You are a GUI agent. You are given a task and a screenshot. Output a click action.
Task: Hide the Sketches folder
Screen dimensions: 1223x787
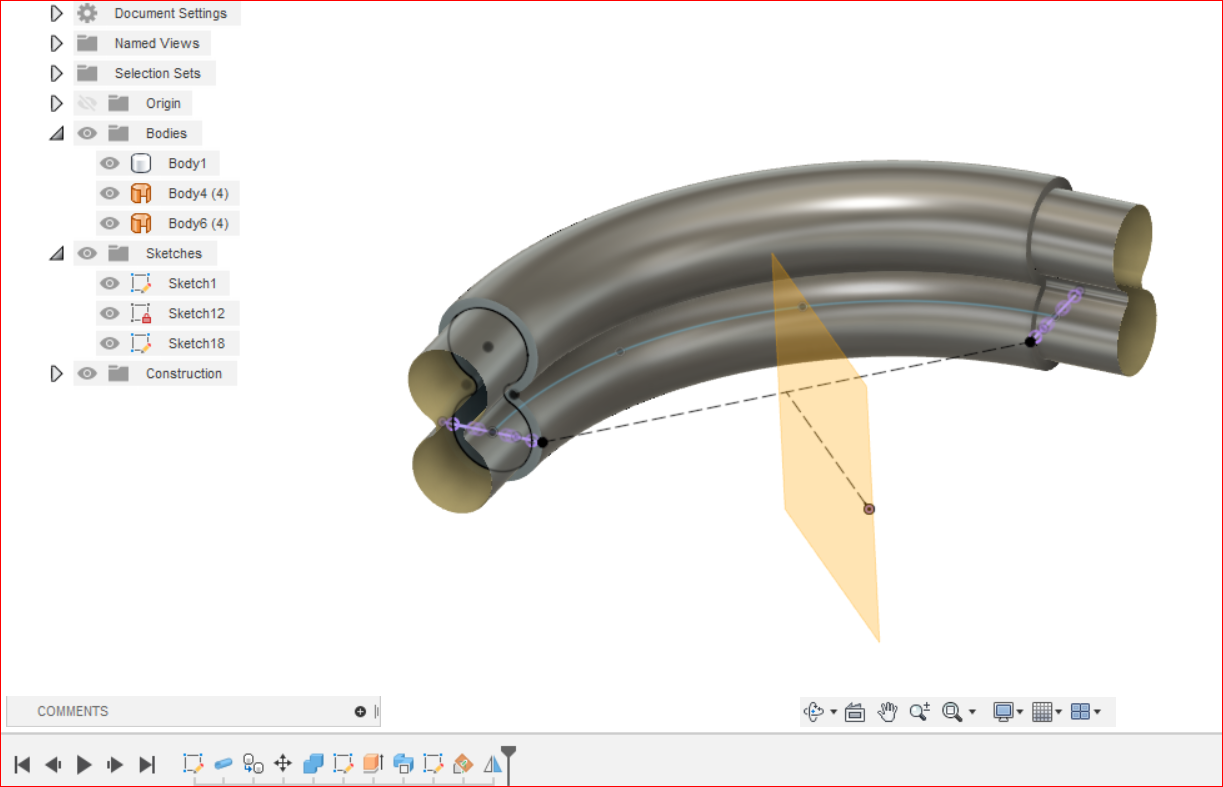[x=87, y=253]
